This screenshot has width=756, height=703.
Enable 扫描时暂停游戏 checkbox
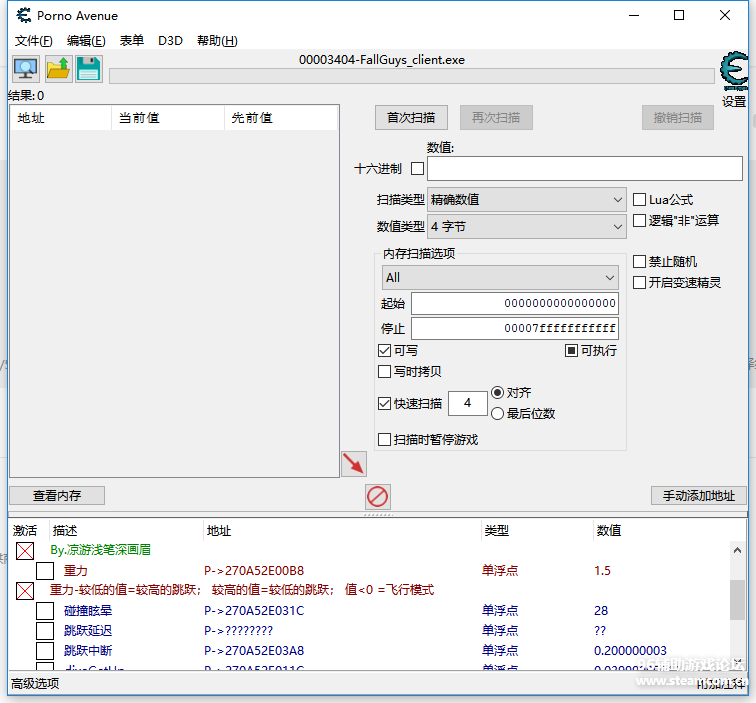point(385,439)
